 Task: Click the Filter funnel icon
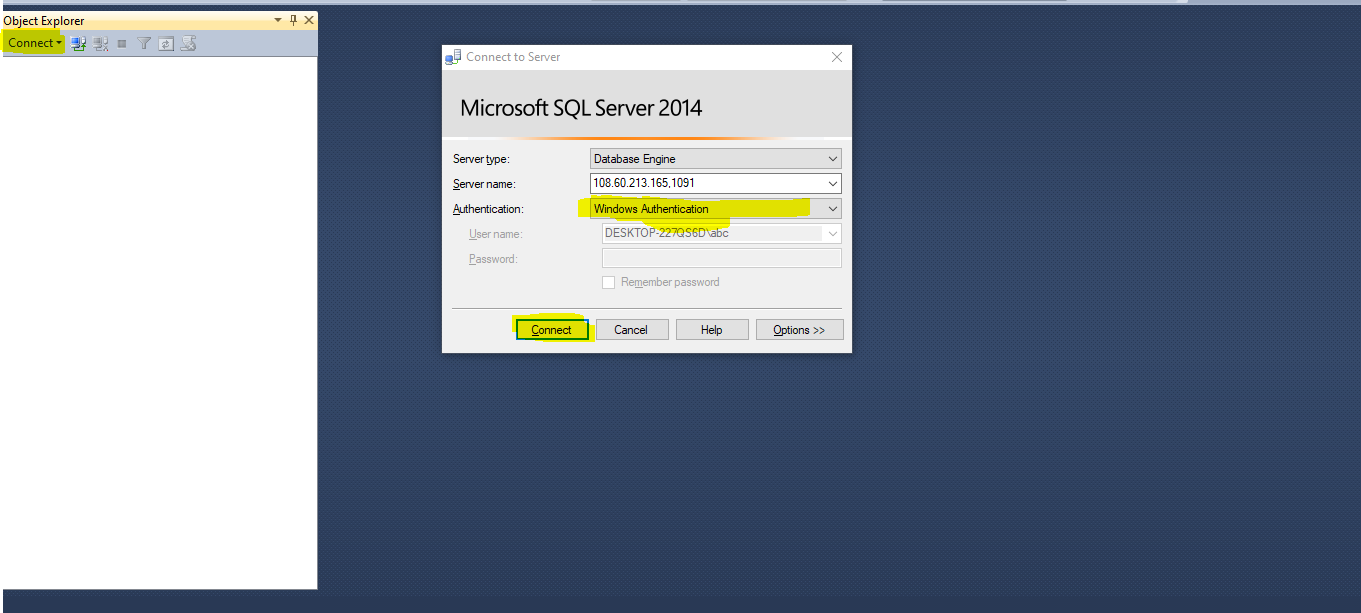(144, 43)
